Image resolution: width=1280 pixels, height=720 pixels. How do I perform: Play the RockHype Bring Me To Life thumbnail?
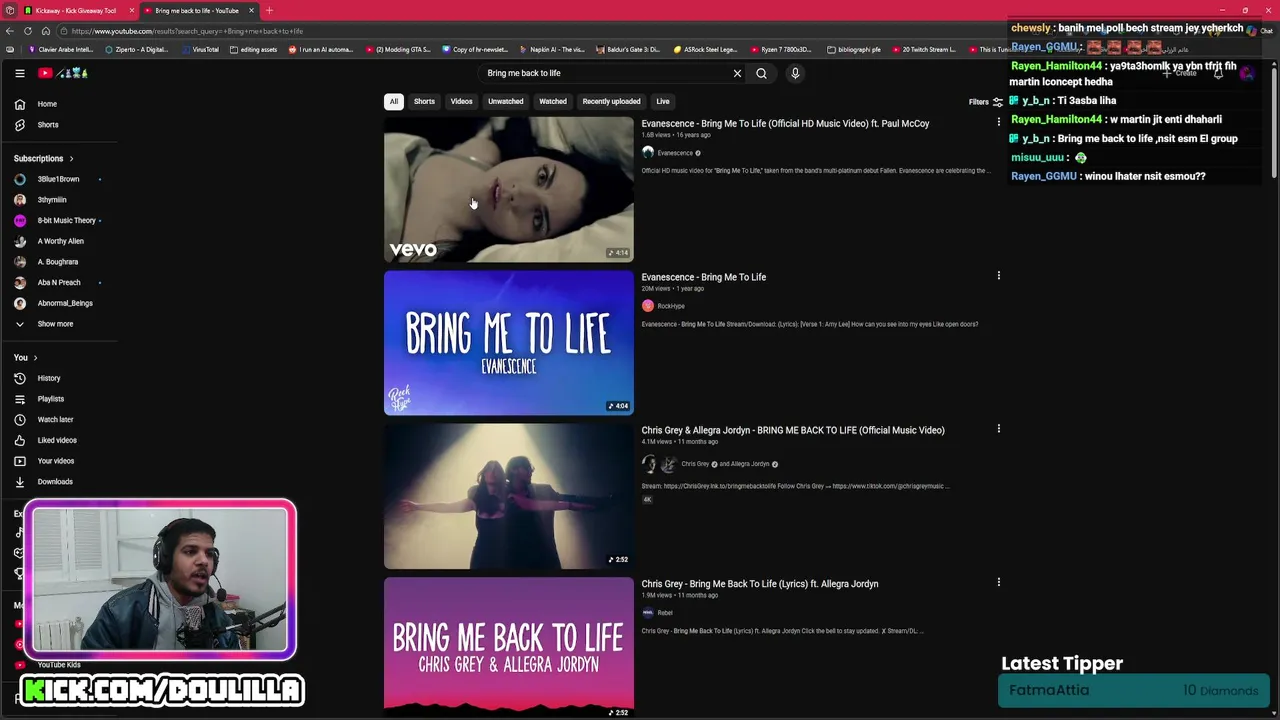click(508, 342)
